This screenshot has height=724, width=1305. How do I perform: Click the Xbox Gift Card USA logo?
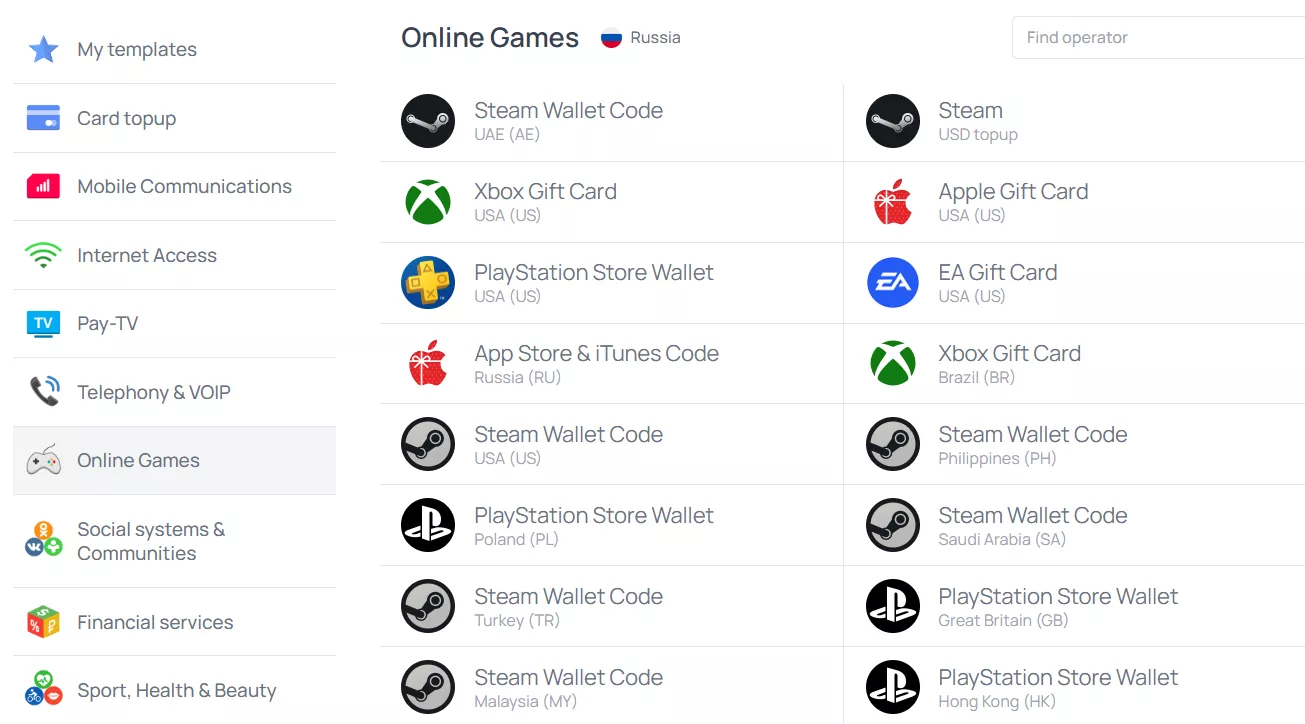point(428,202)
